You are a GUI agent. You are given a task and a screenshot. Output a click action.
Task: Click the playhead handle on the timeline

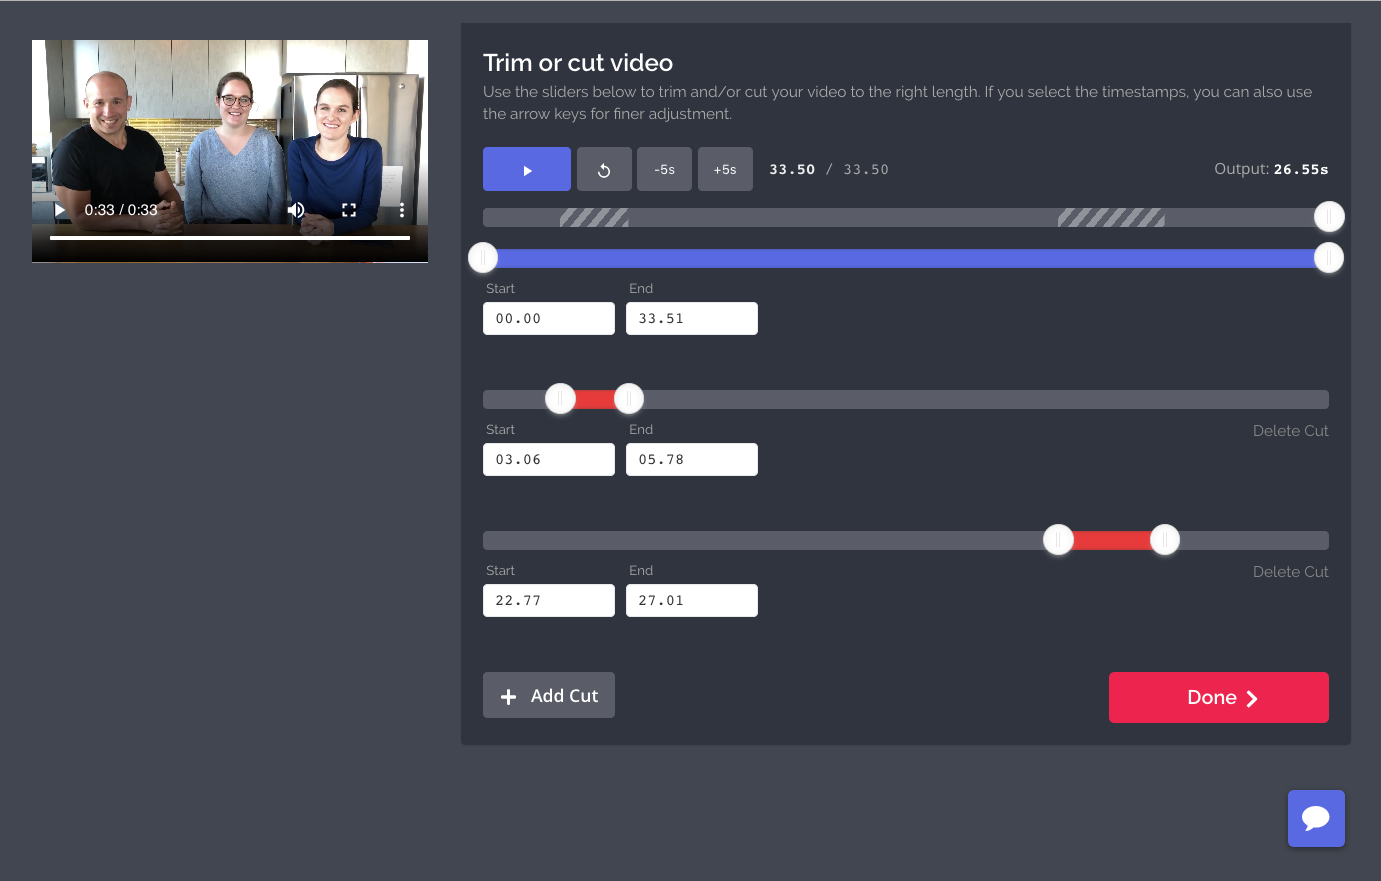click(x=1329, y=216)
